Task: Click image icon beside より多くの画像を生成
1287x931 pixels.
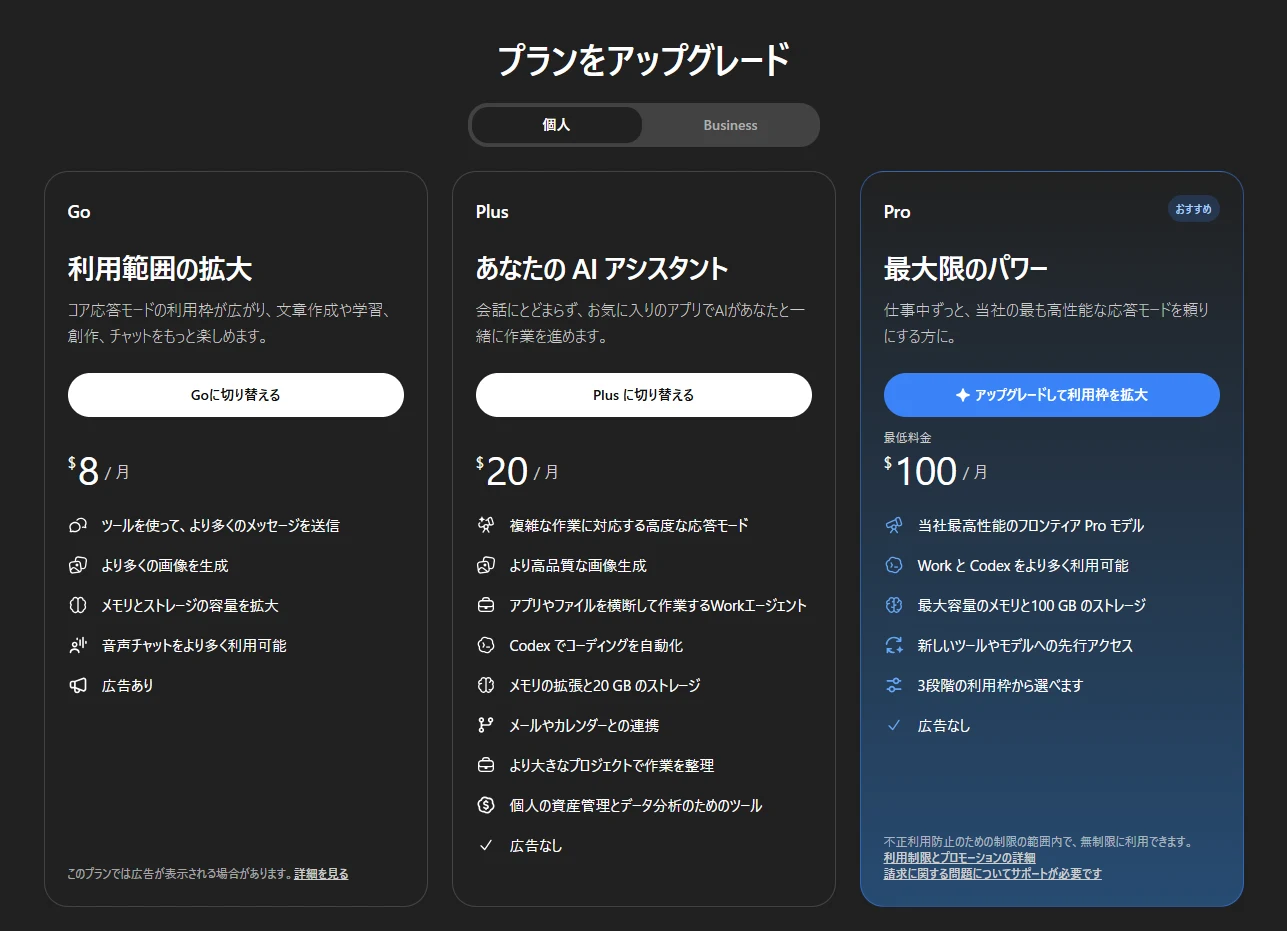Action: [x=78, y=565]
